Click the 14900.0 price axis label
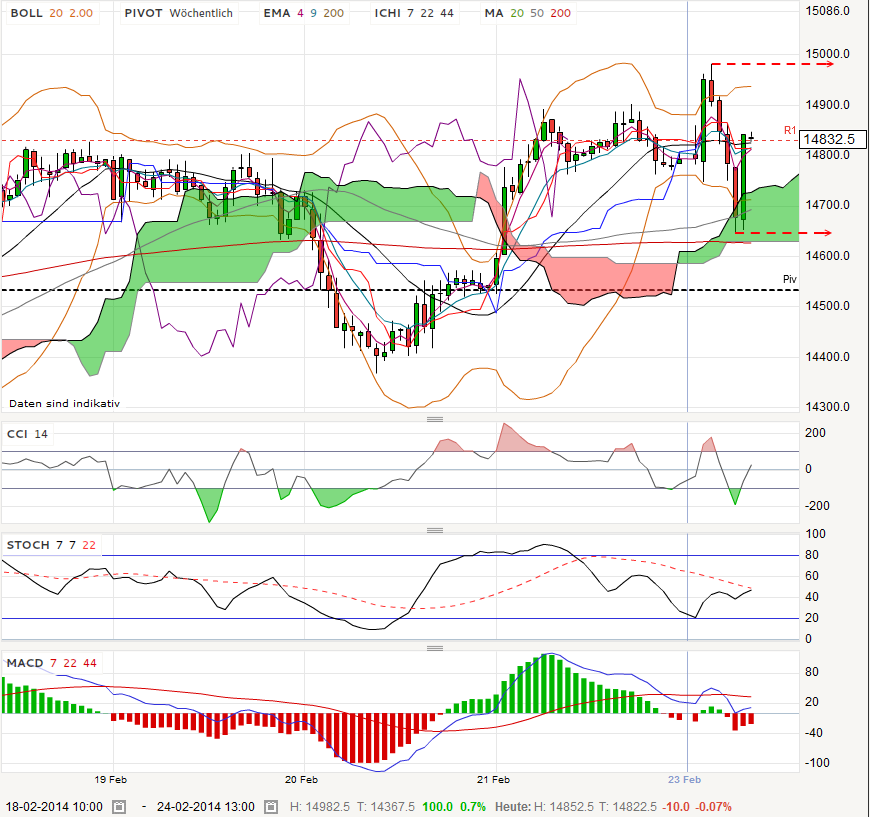The width and height of the screenshot is (870, 817). tap(827, 105)
